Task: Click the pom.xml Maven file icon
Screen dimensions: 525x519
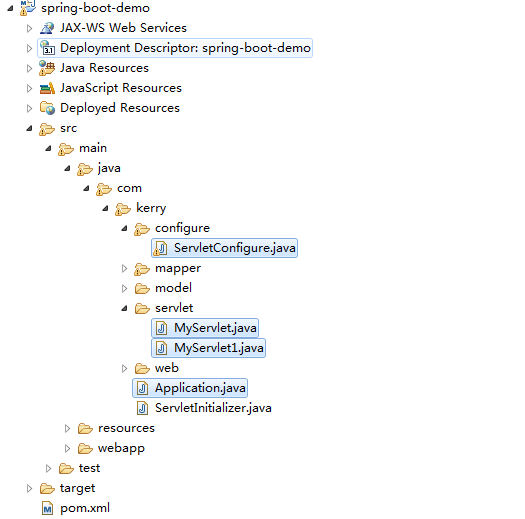Action: click(48, 509)
